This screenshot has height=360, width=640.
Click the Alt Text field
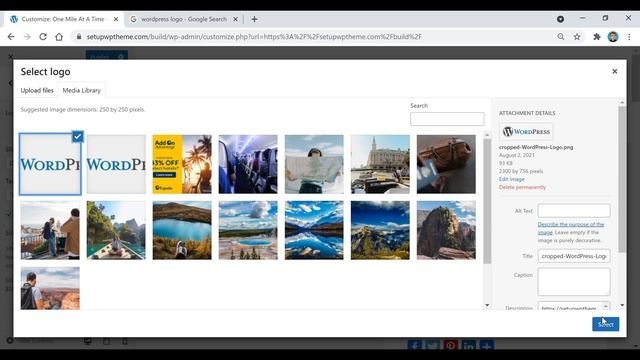(574, 211)
